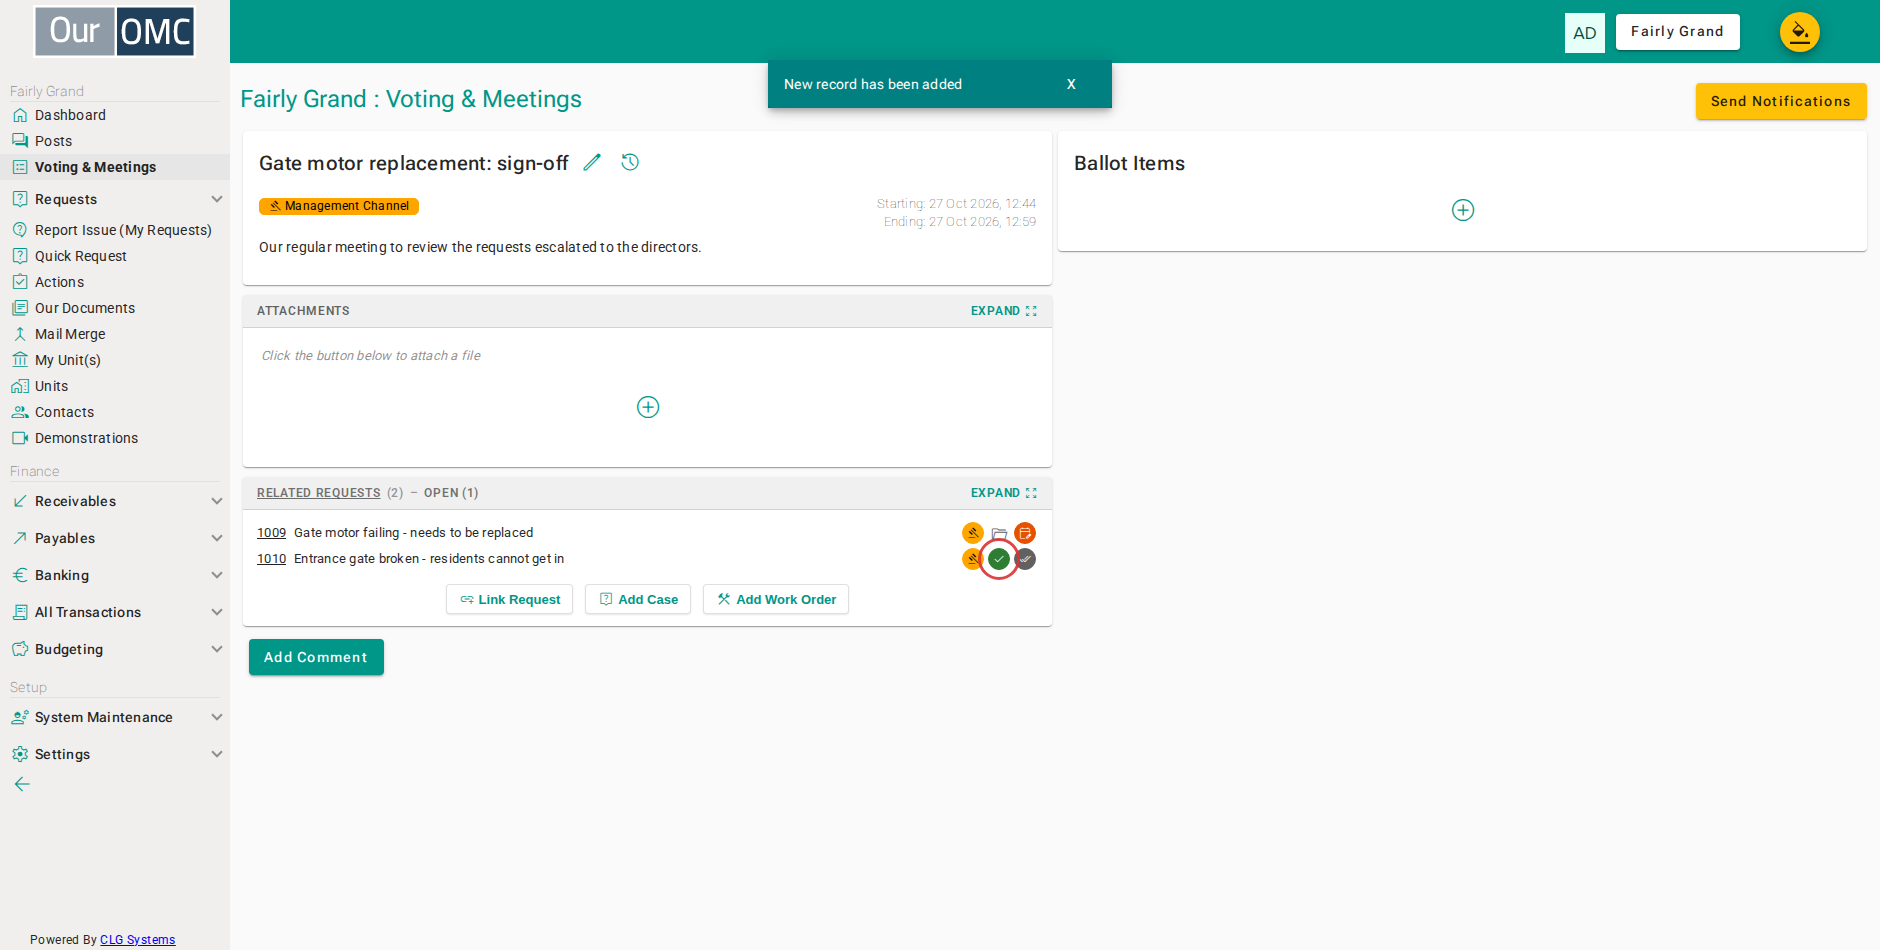Click the Send Notifications button

[1781, 101]
